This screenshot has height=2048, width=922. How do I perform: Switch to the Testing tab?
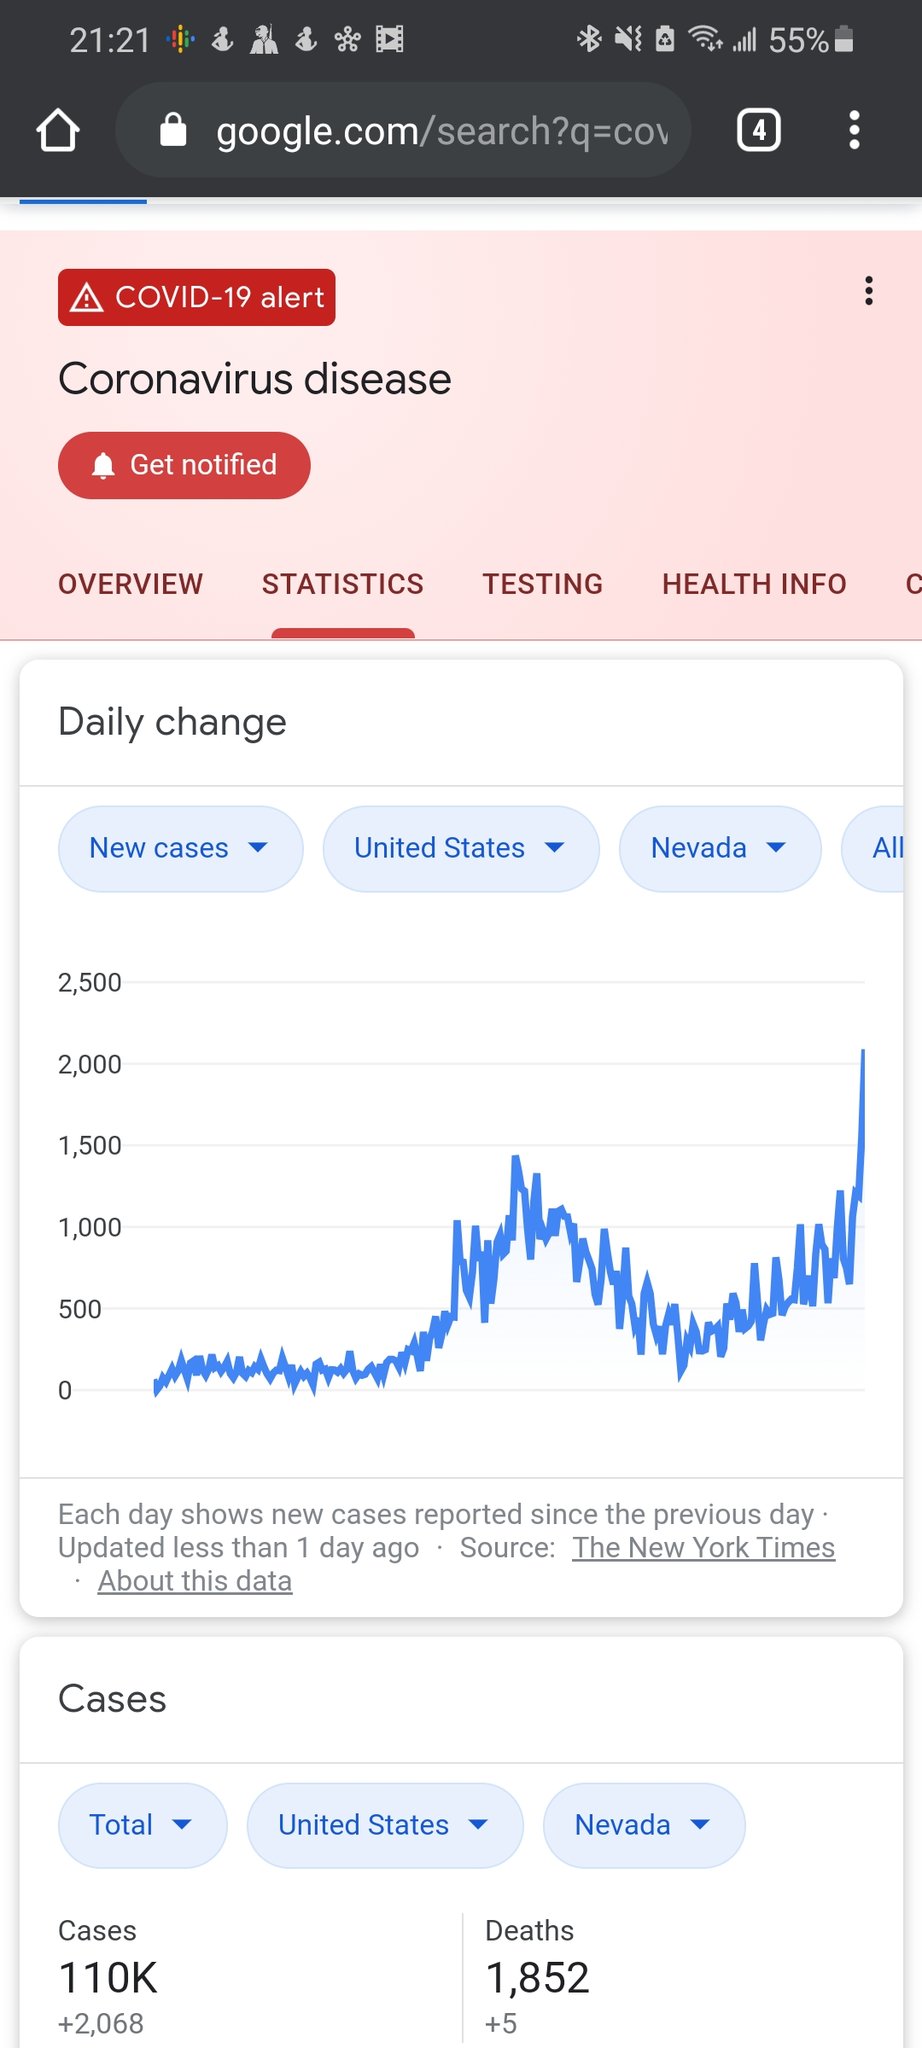[542, 584]
